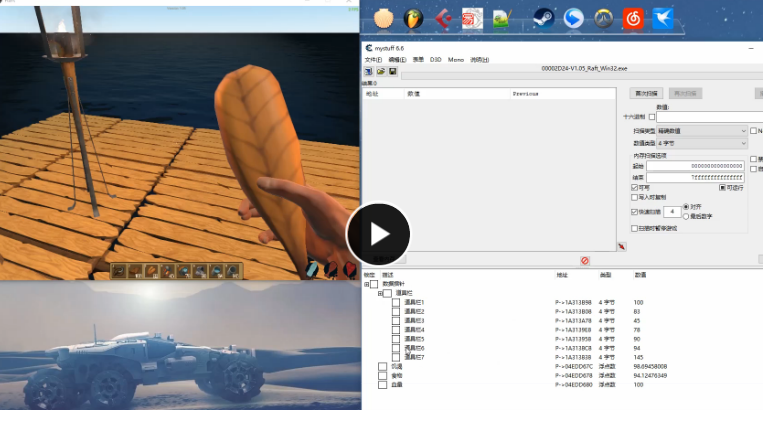Click the blue thirst indicator in game
Screen dimensions: 763x433
pos(312,269)
